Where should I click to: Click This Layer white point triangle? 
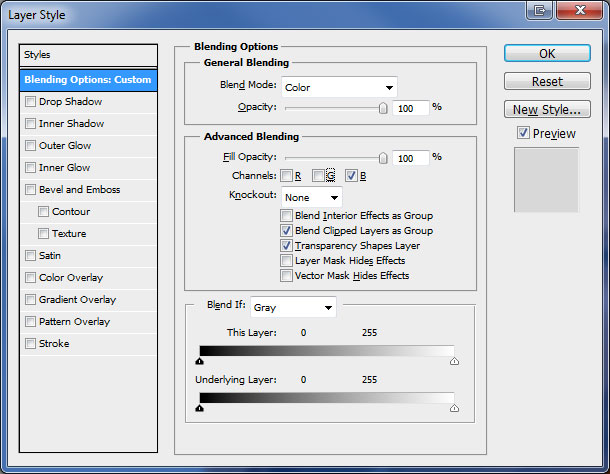click(x=454, y=362)
